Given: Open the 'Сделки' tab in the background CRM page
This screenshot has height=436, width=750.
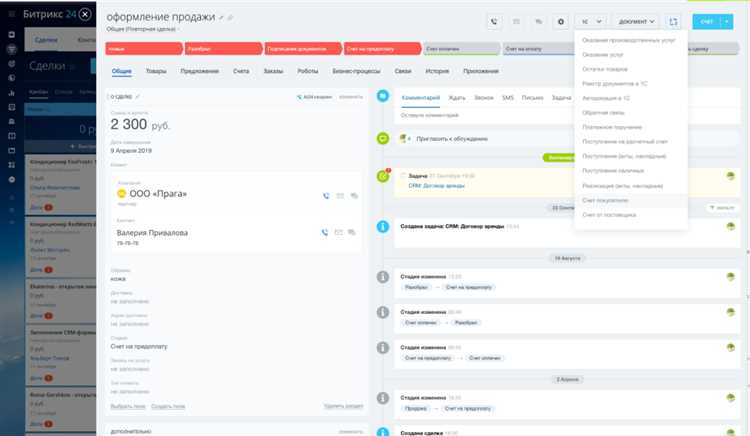Looking at the screenshot, I should pyautogui.click(x=46, y=40).
